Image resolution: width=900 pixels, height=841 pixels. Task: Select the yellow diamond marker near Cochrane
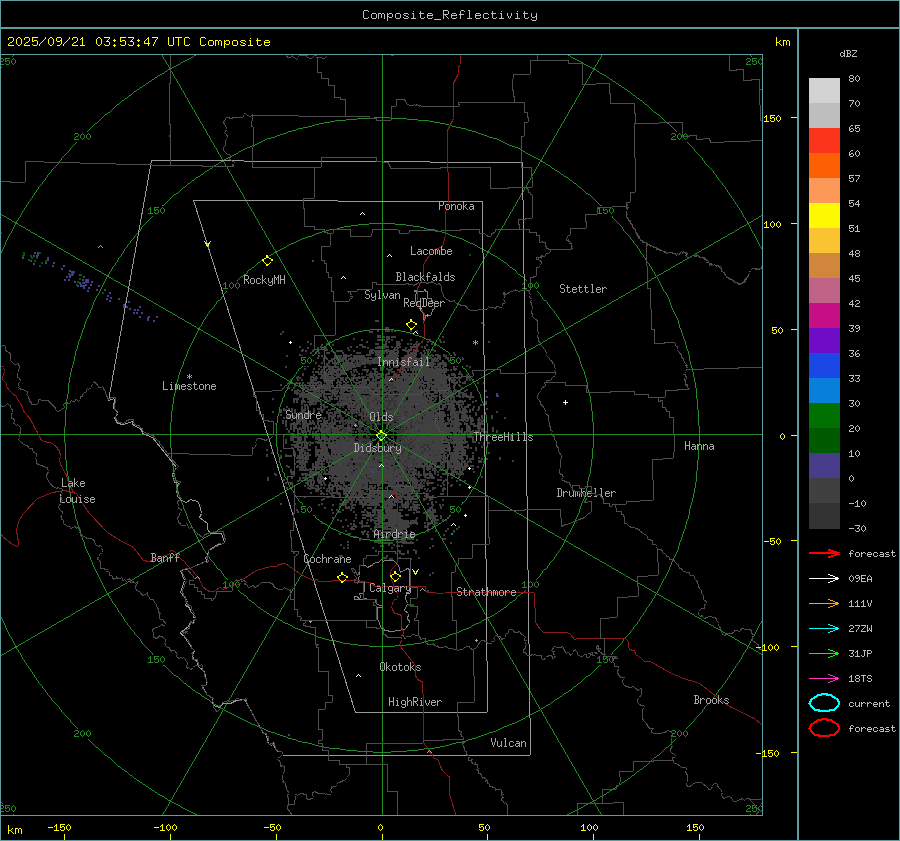tap(342, 578)
